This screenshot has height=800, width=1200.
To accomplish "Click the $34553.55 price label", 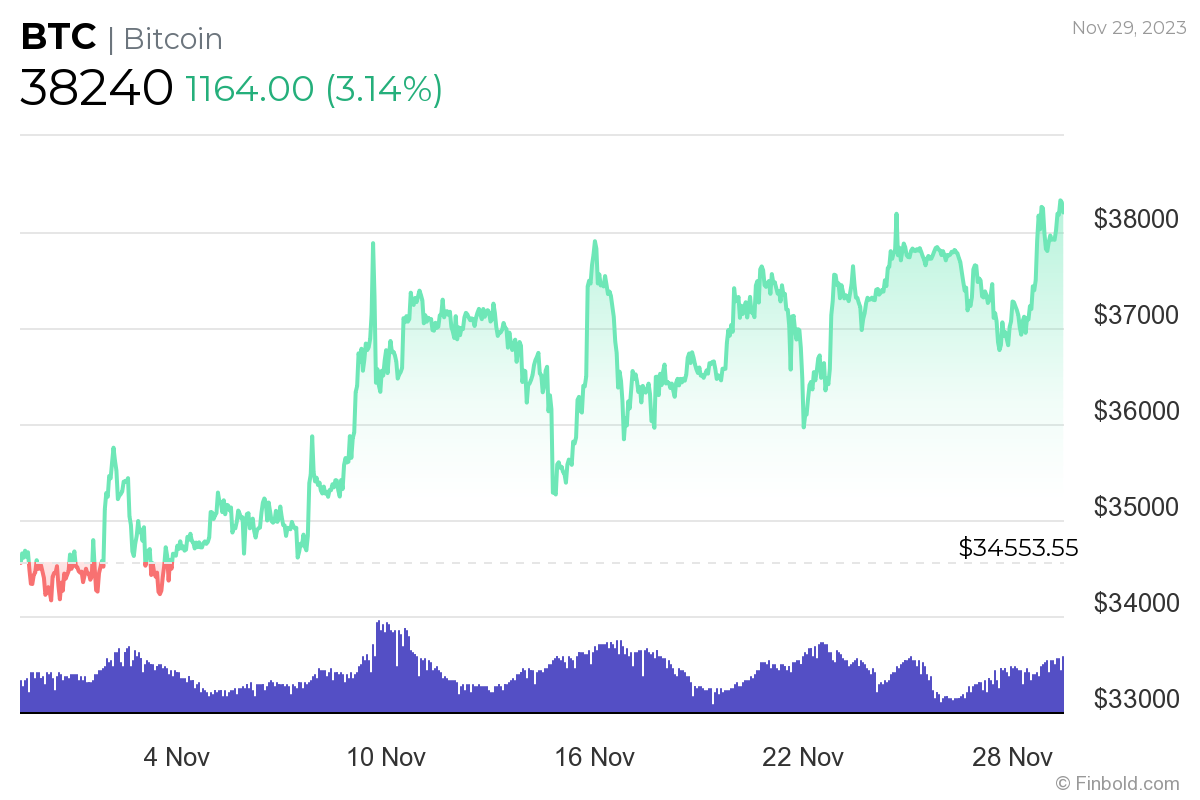I will tap(1017, 548).
